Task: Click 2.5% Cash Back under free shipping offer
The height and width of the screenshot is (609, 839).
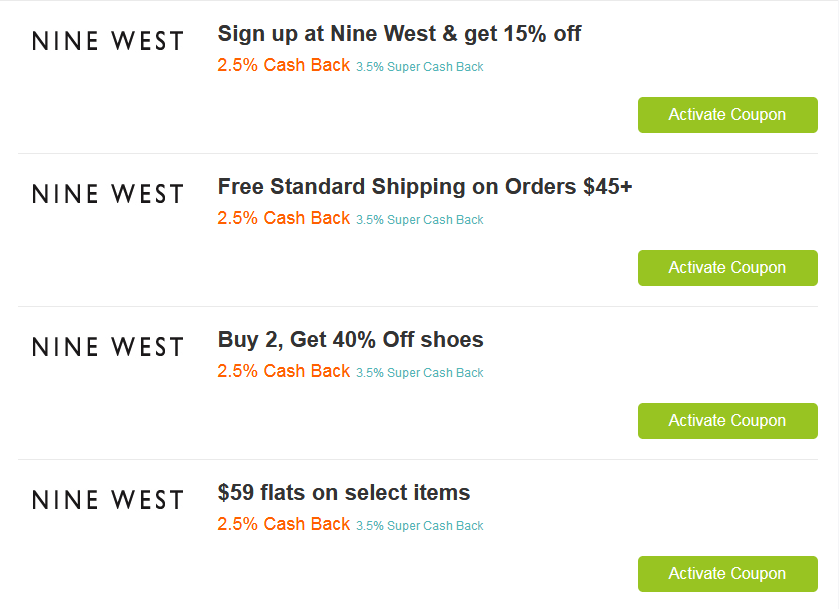Action: 284,218
